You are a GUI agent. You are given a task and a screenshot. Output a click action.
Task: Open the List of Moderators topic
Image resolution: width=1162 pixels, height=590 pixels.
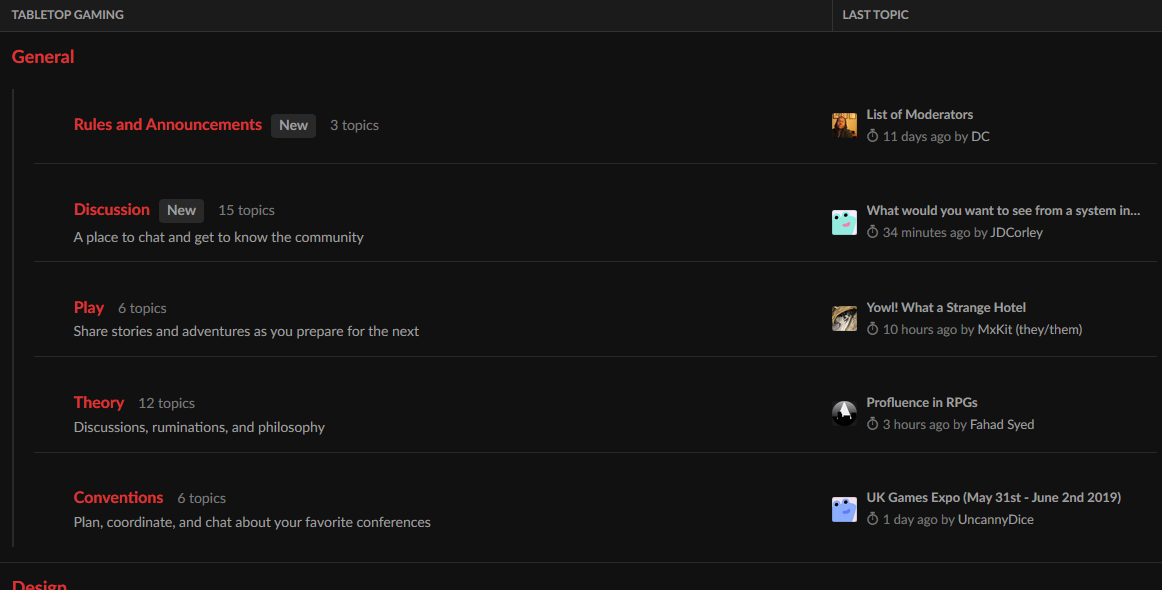point(920,114)
